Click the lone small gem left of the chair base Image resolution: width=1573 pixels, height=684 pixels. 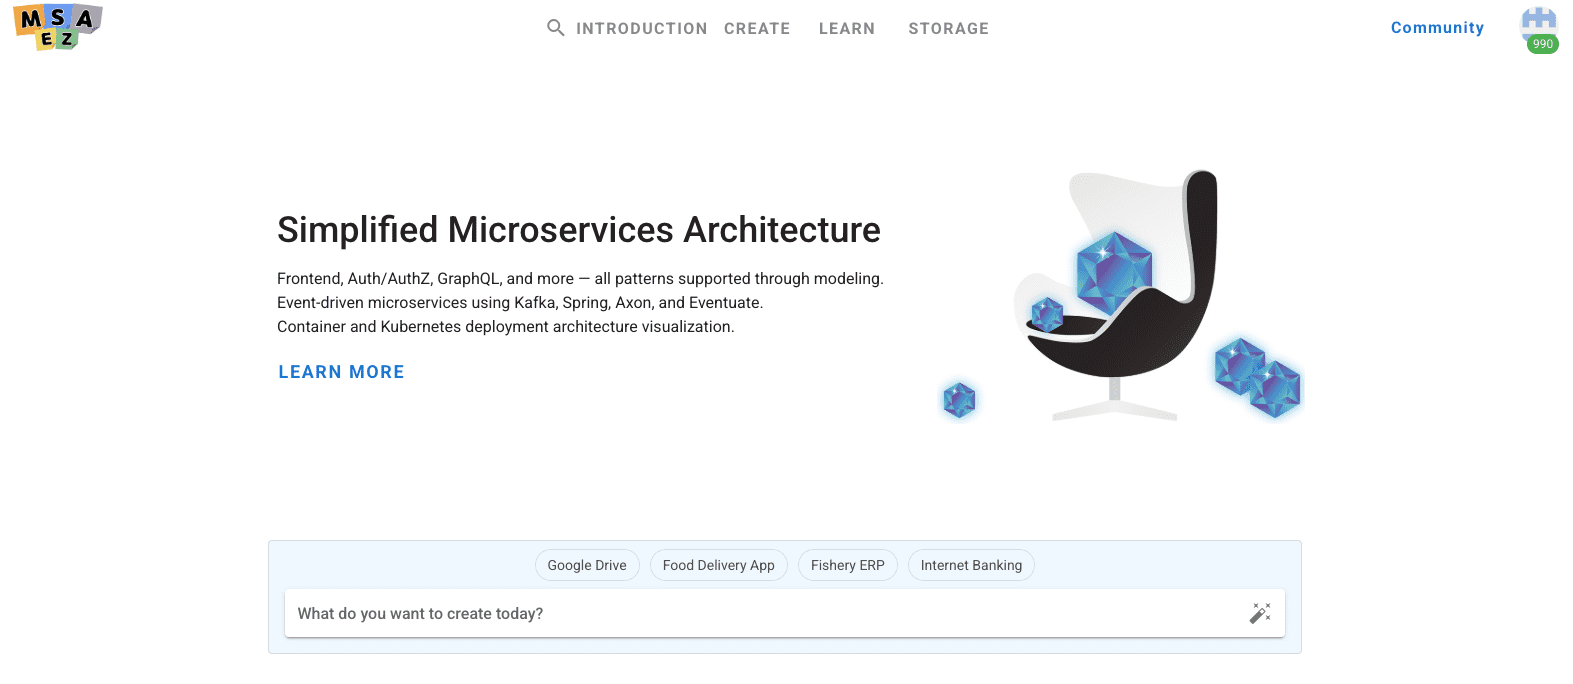coord(959,400)
